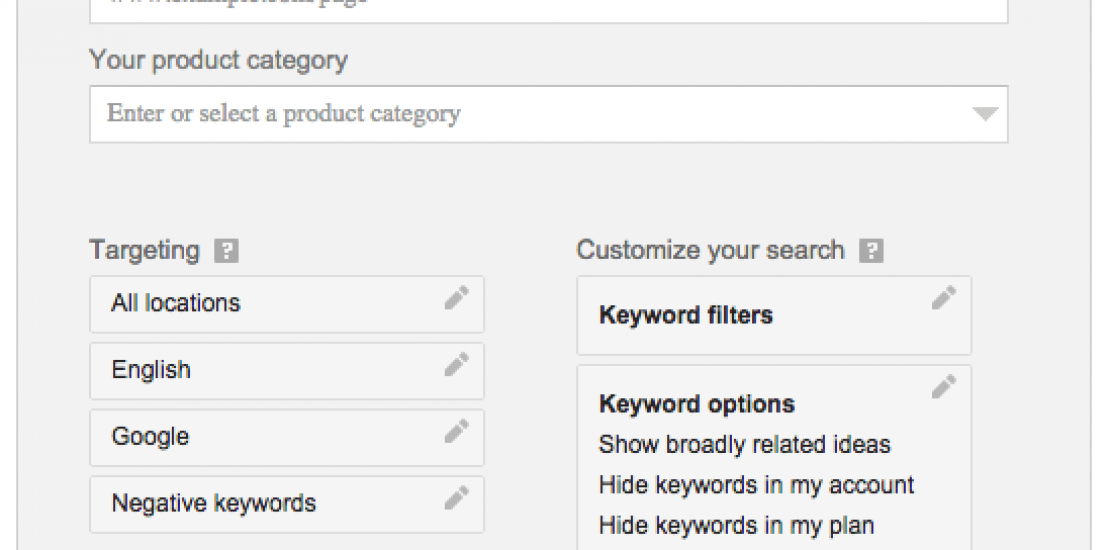Click Hide keywords in my plan

pos(736,525)
